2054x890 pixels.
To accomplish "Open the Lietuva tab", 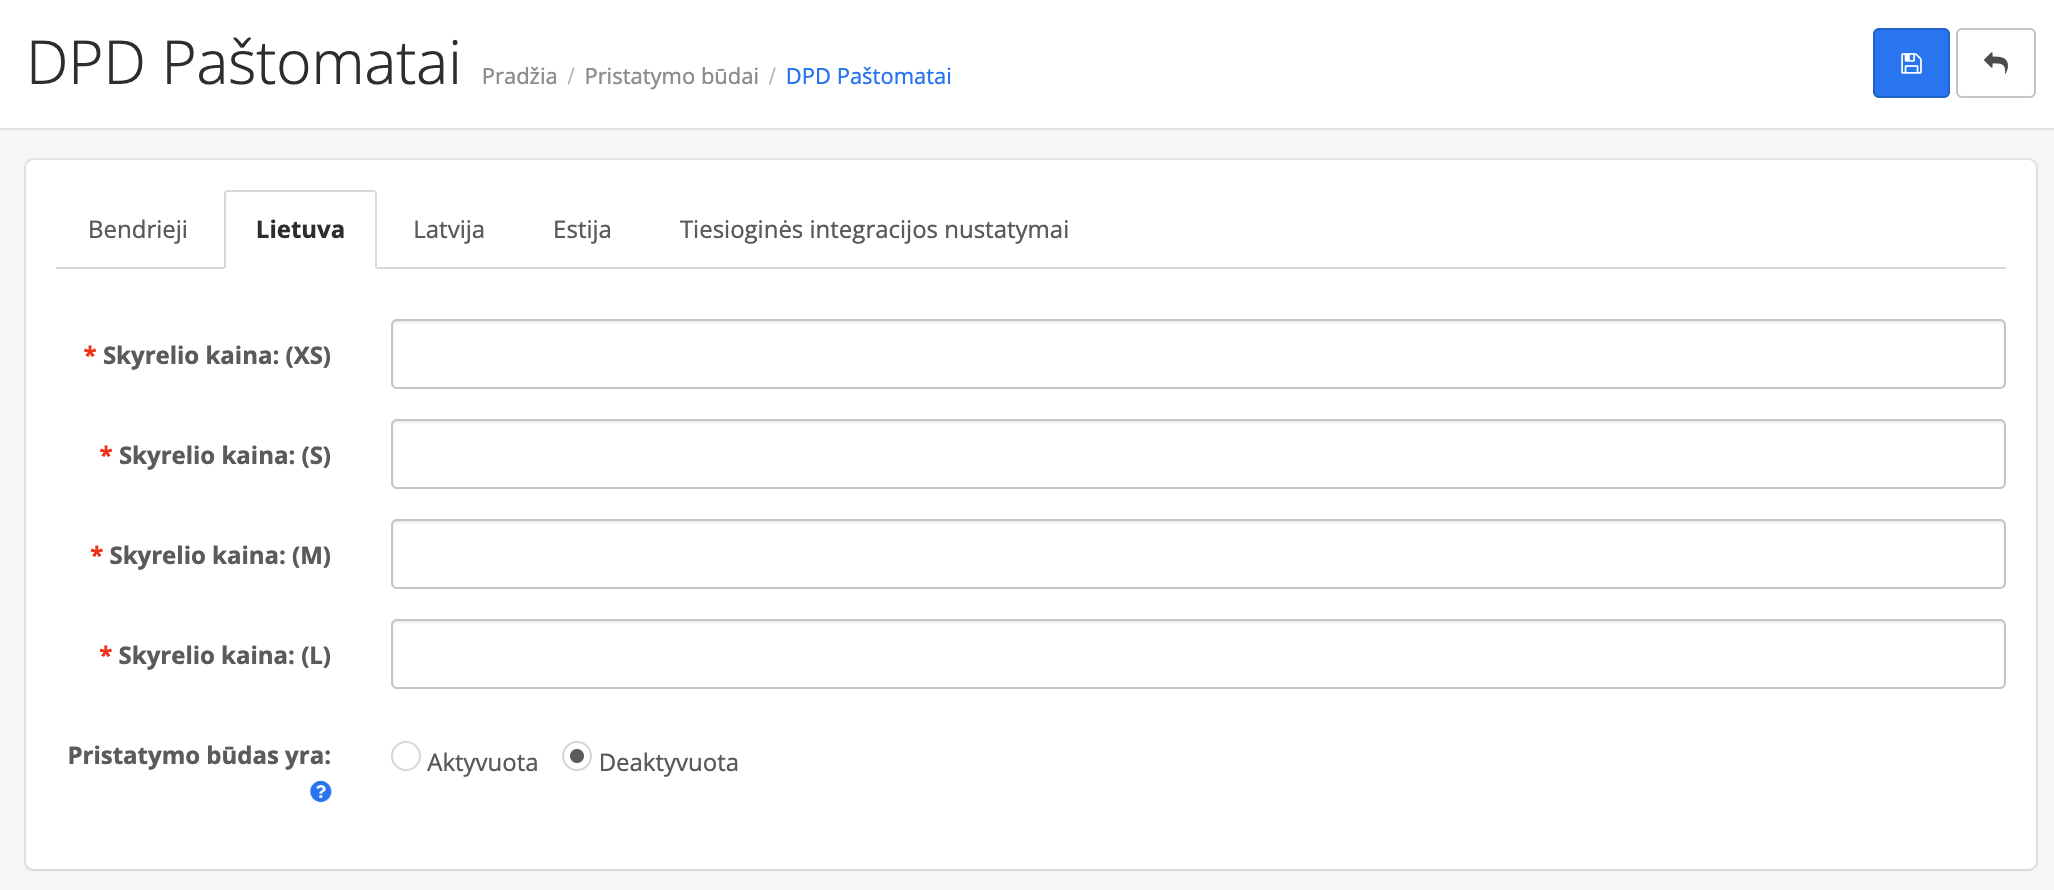I will (300, 230).
